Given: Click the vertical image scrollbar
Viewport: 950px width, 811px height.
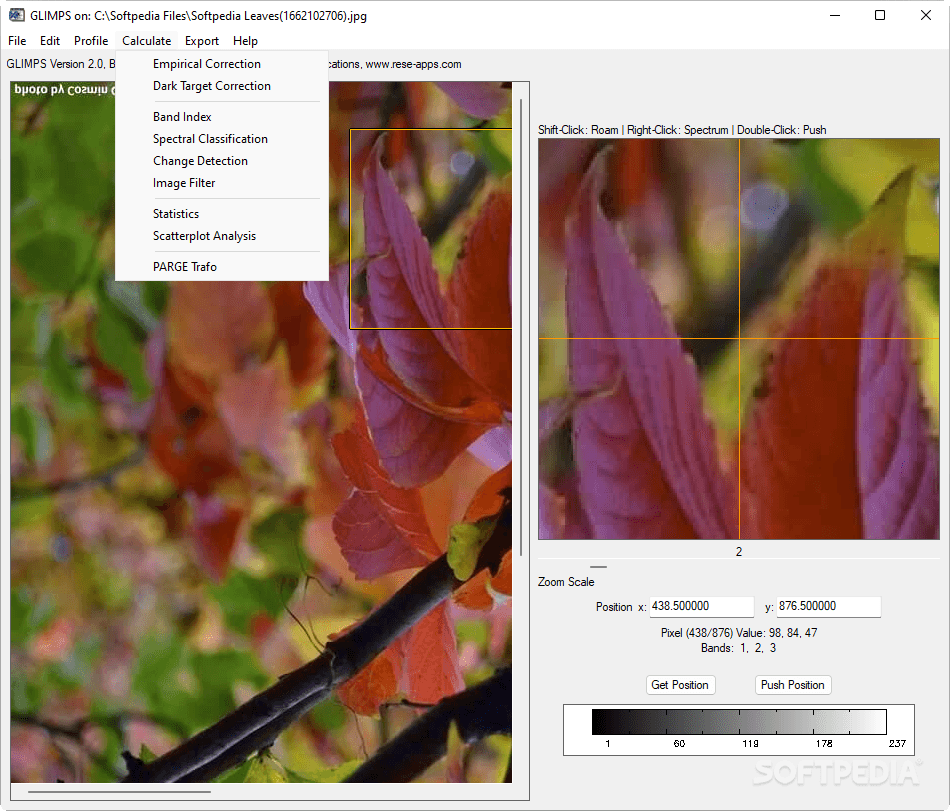Looking at the screenshot, I should point(521,327).
